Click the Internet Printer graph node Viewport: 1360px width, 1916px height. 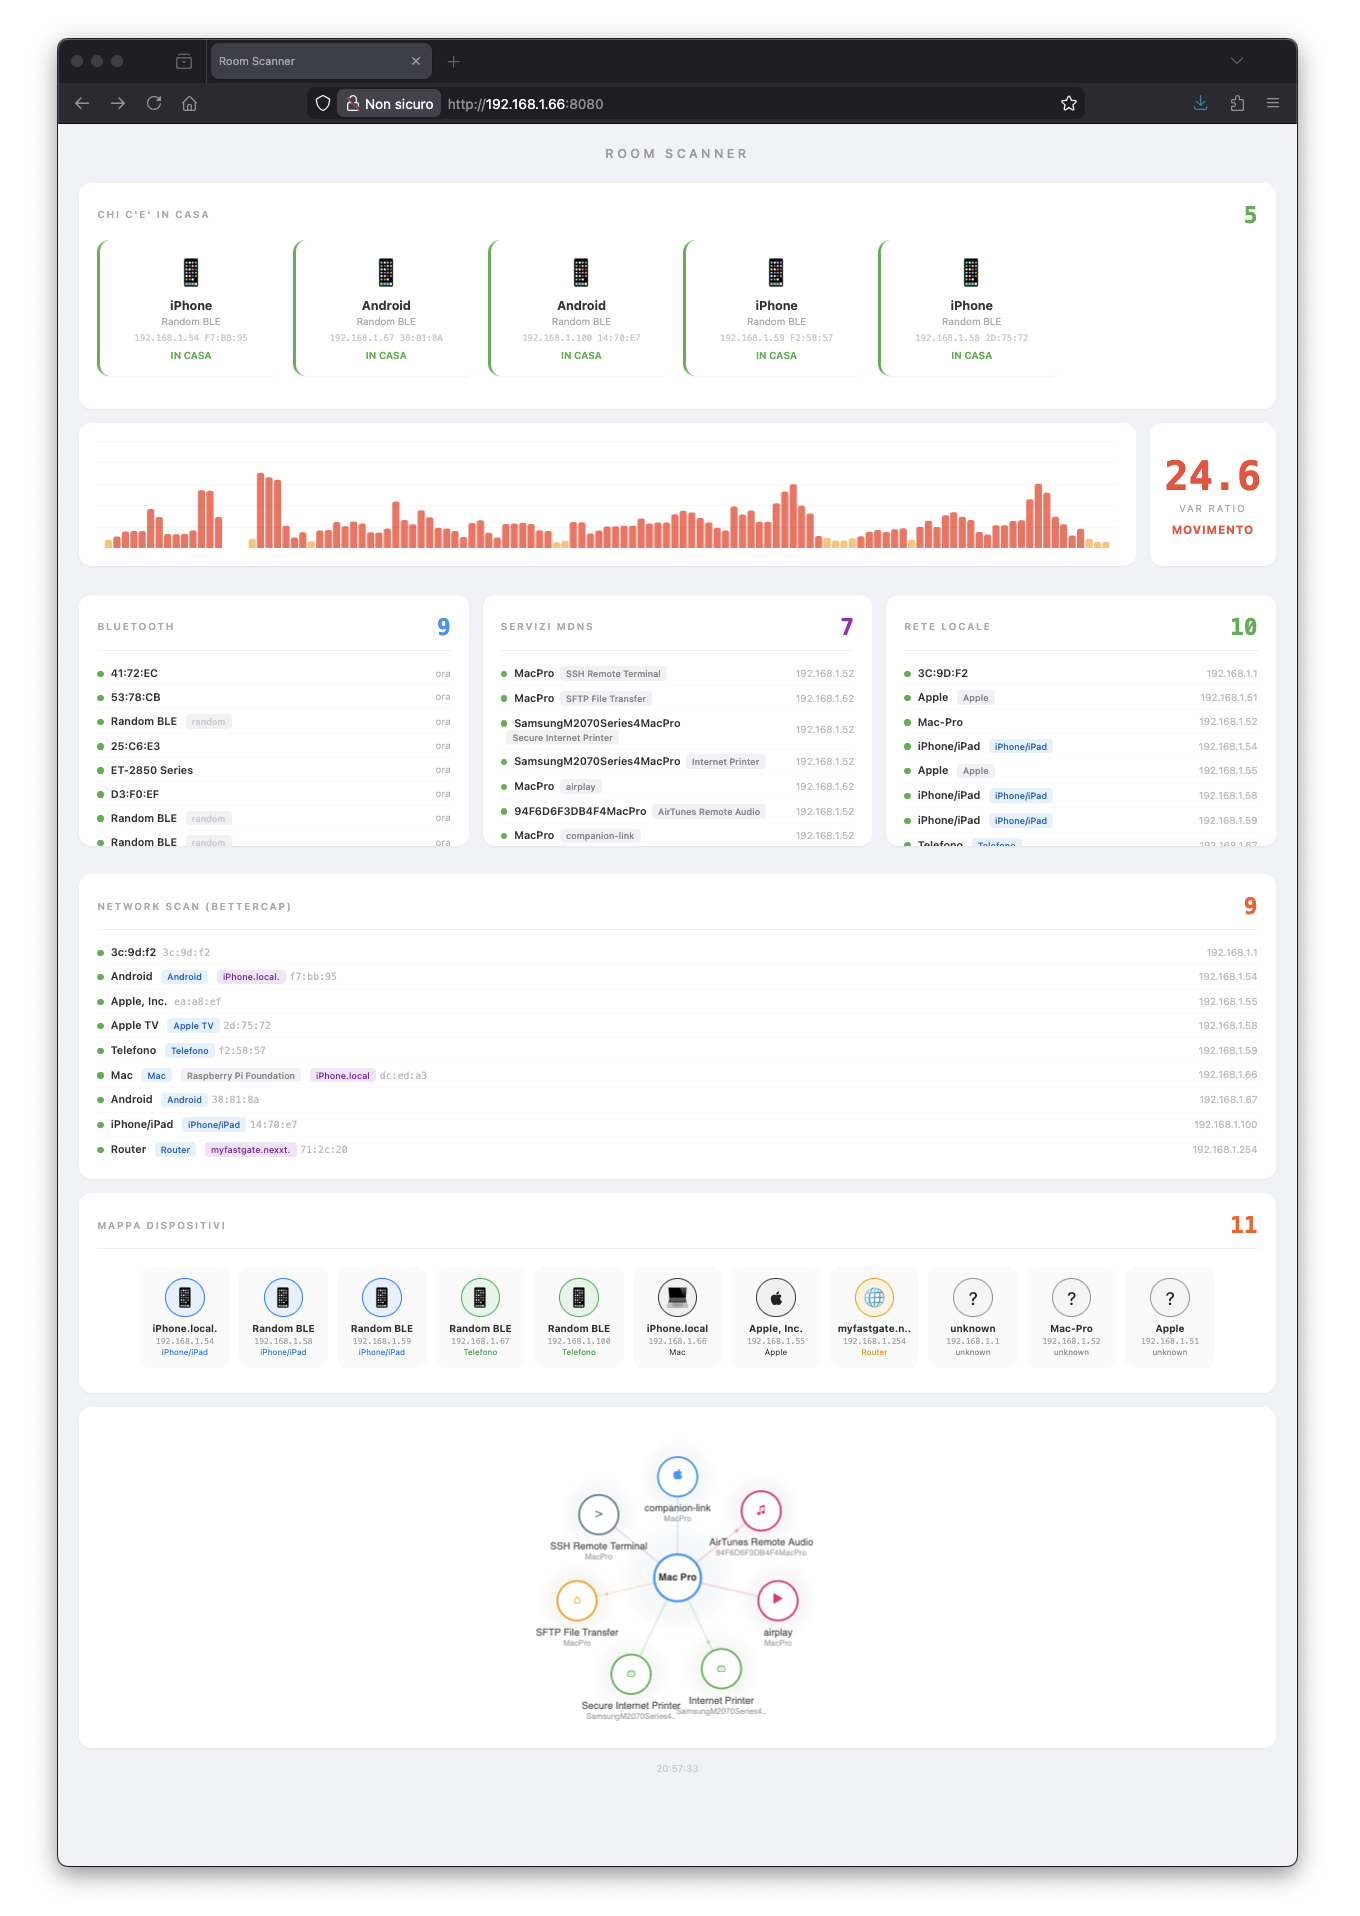pos(721,1668)
